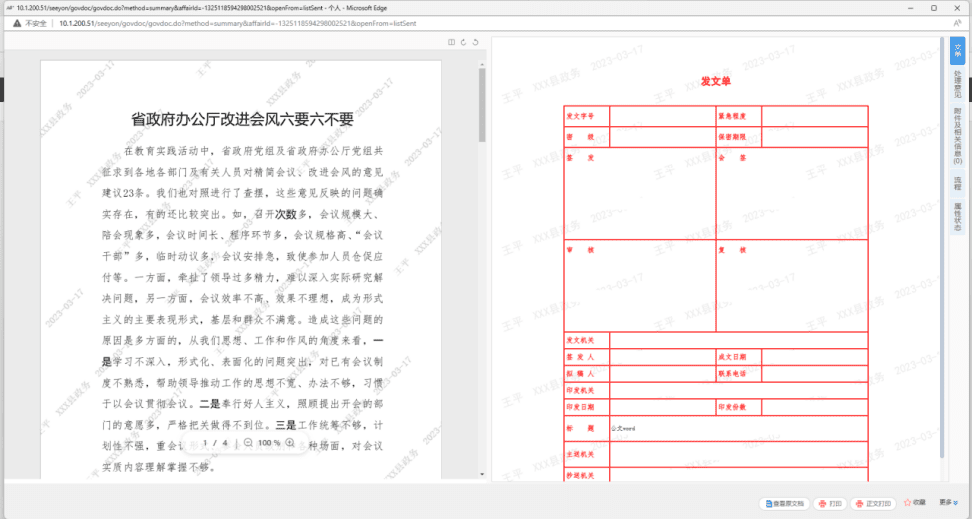The width and height of the screenshot is (973, 520).
Task: Open the 属性状态 side tab
Action: tap(957, 217)
